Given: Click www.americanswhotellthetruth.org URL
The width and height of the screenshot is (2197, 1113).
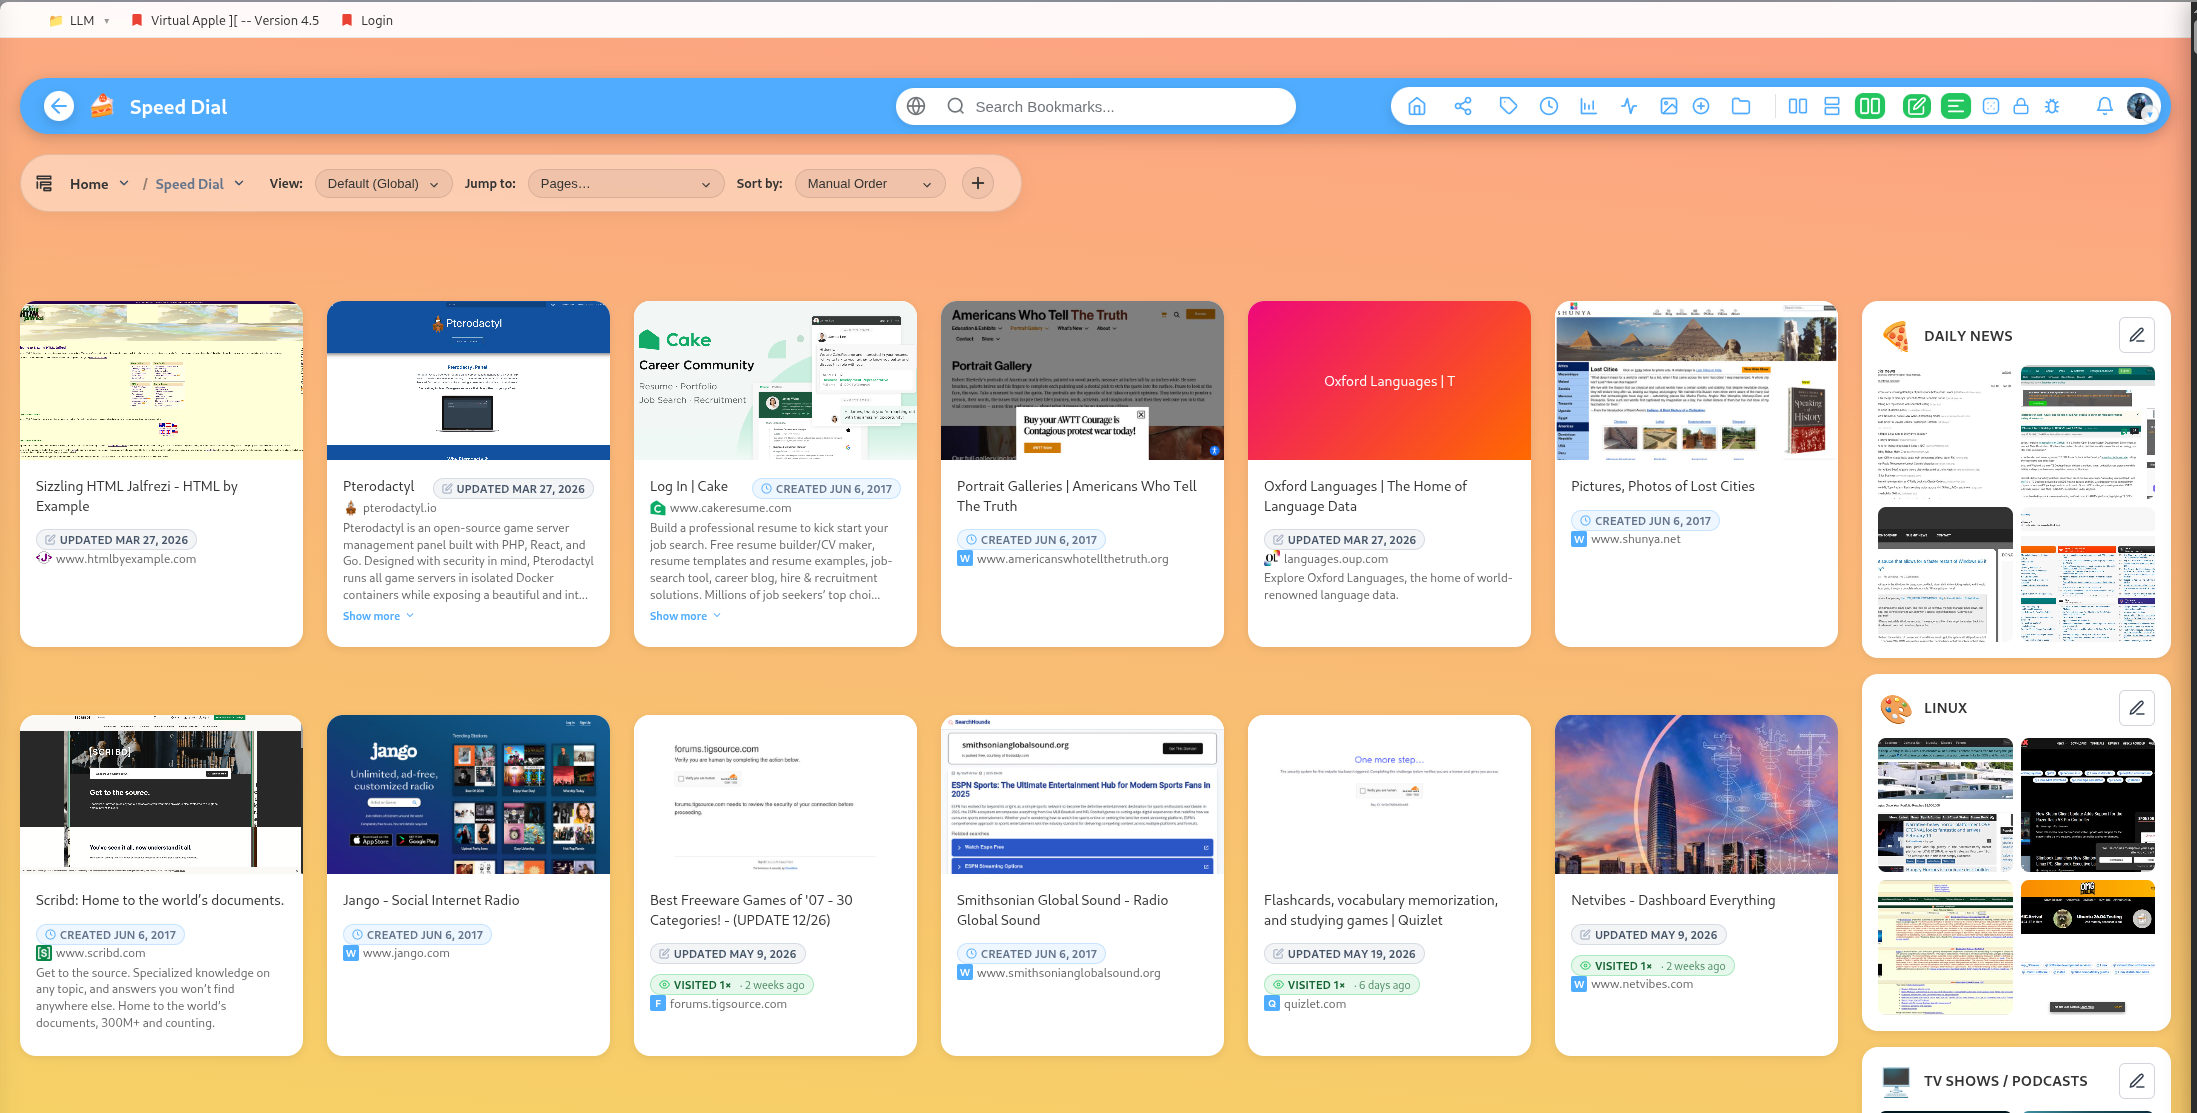Looking at the screenshot, I should click(1072, 559).
